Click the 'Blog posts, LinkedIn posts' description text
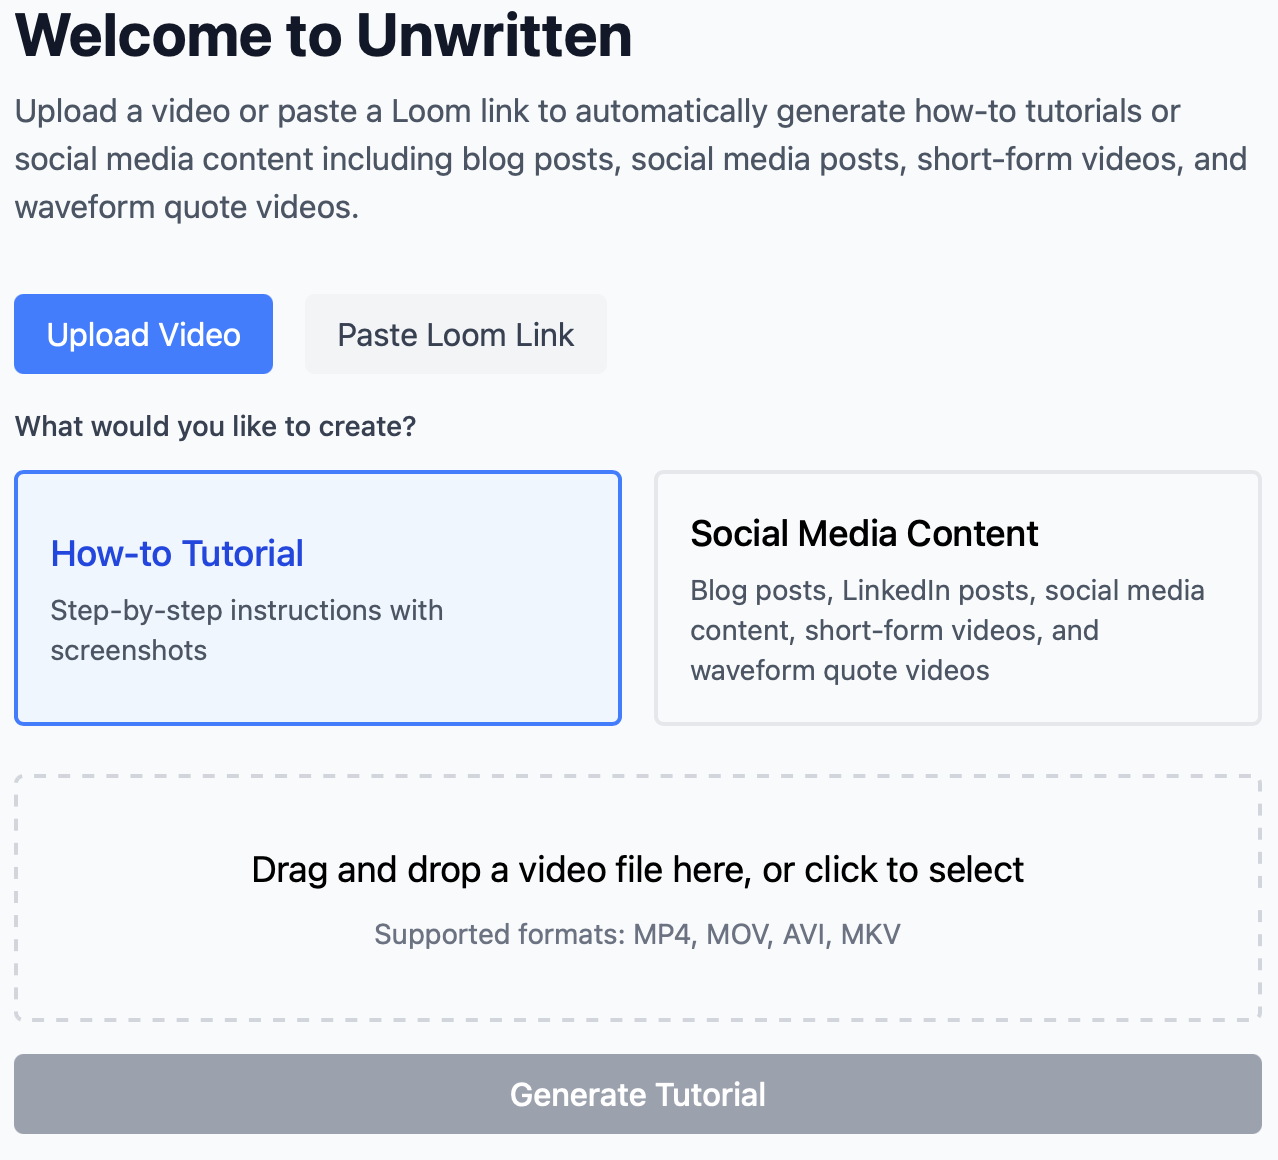This screenshot has width=1278, height=1160. point(947,630)
